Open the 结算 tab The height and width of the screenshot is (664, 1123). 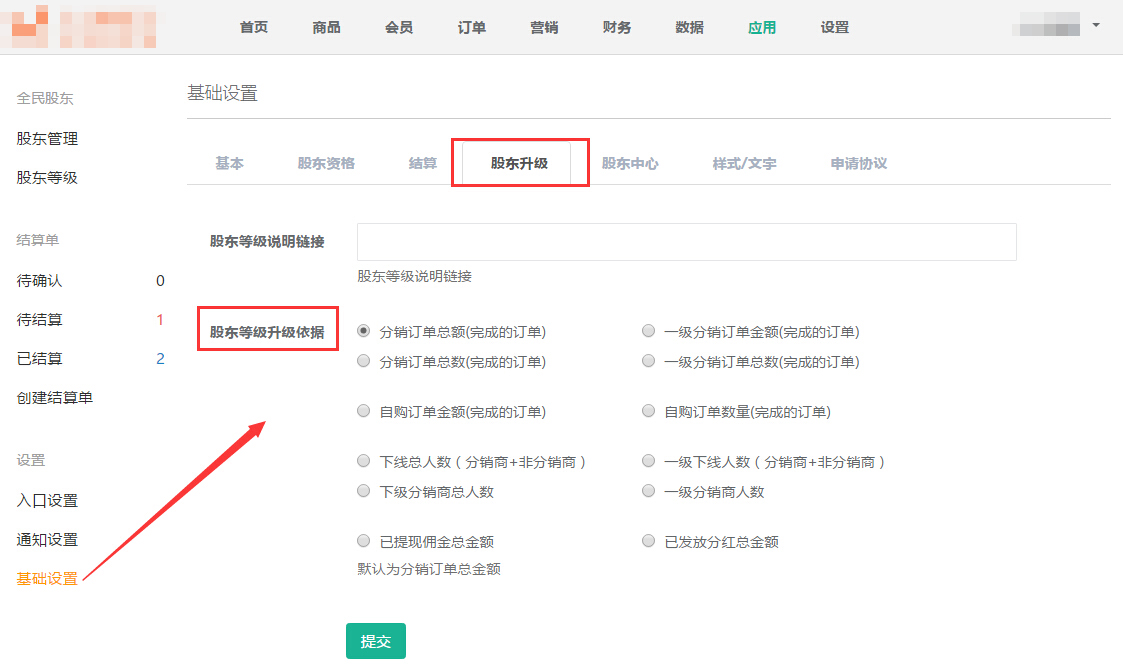[423, 163]
